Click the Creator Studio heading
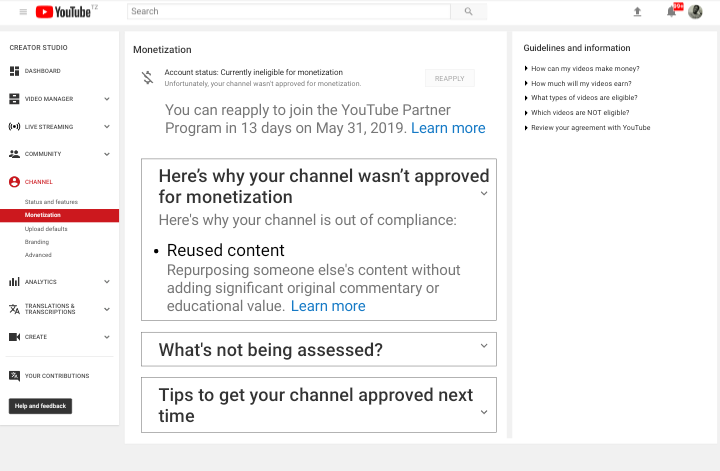Image resolution: width=720 pixels, height=471 pixels. (39, 47)
